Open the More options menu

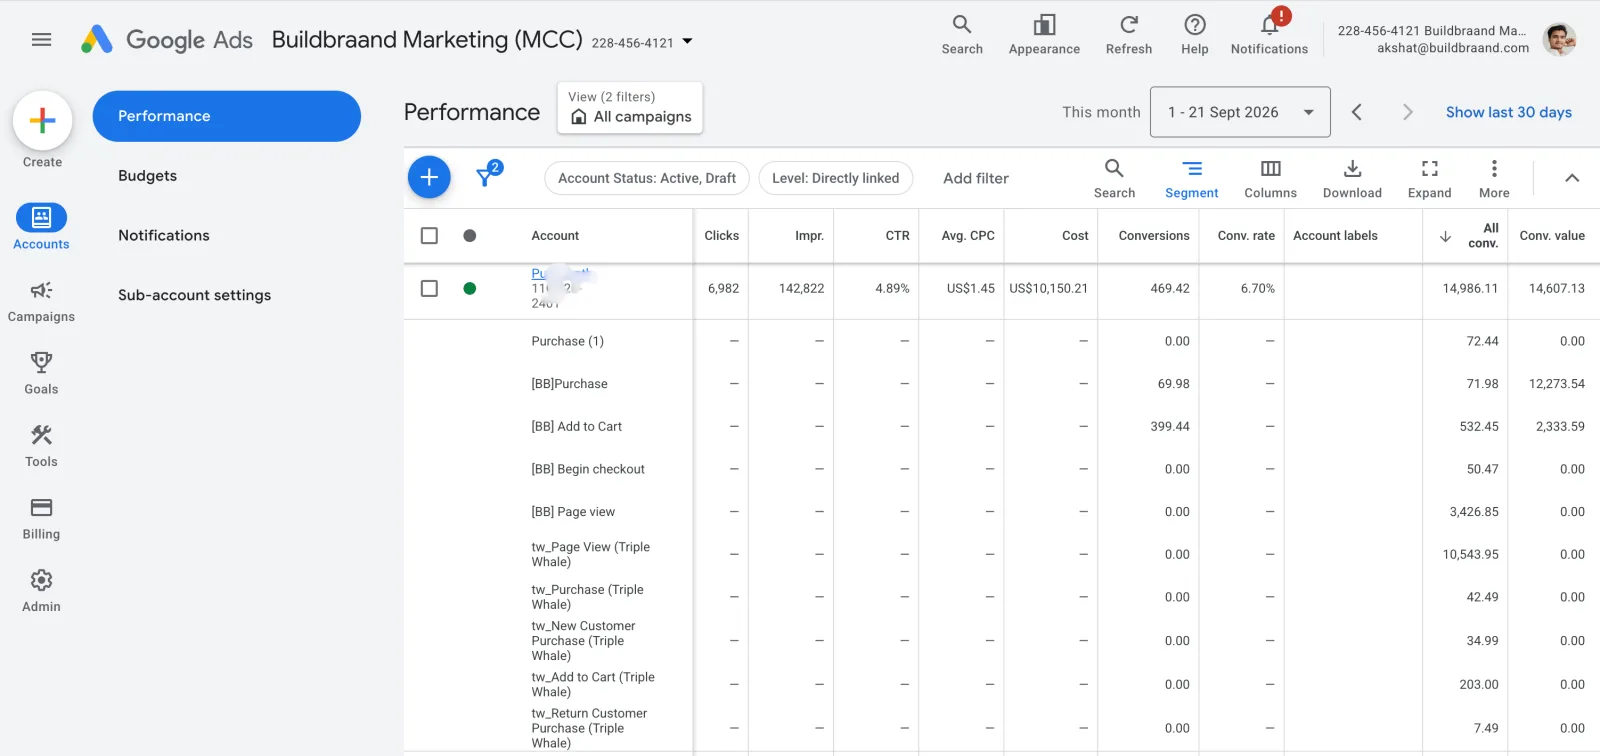click(1494, 179)
